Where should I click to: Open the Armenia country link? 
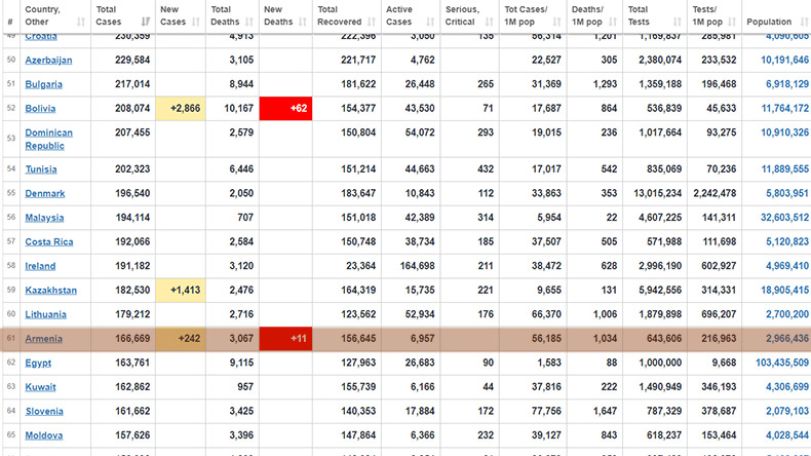point(43,339)
